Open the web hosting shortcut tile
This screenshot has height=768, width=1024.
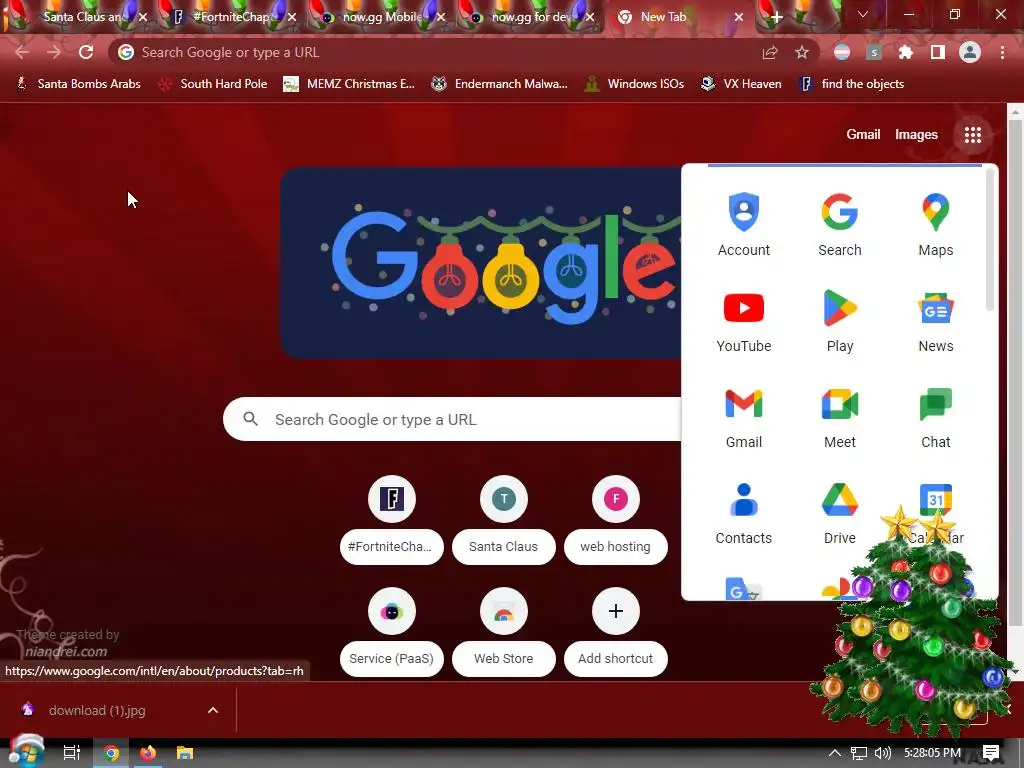tap(615, 519)
